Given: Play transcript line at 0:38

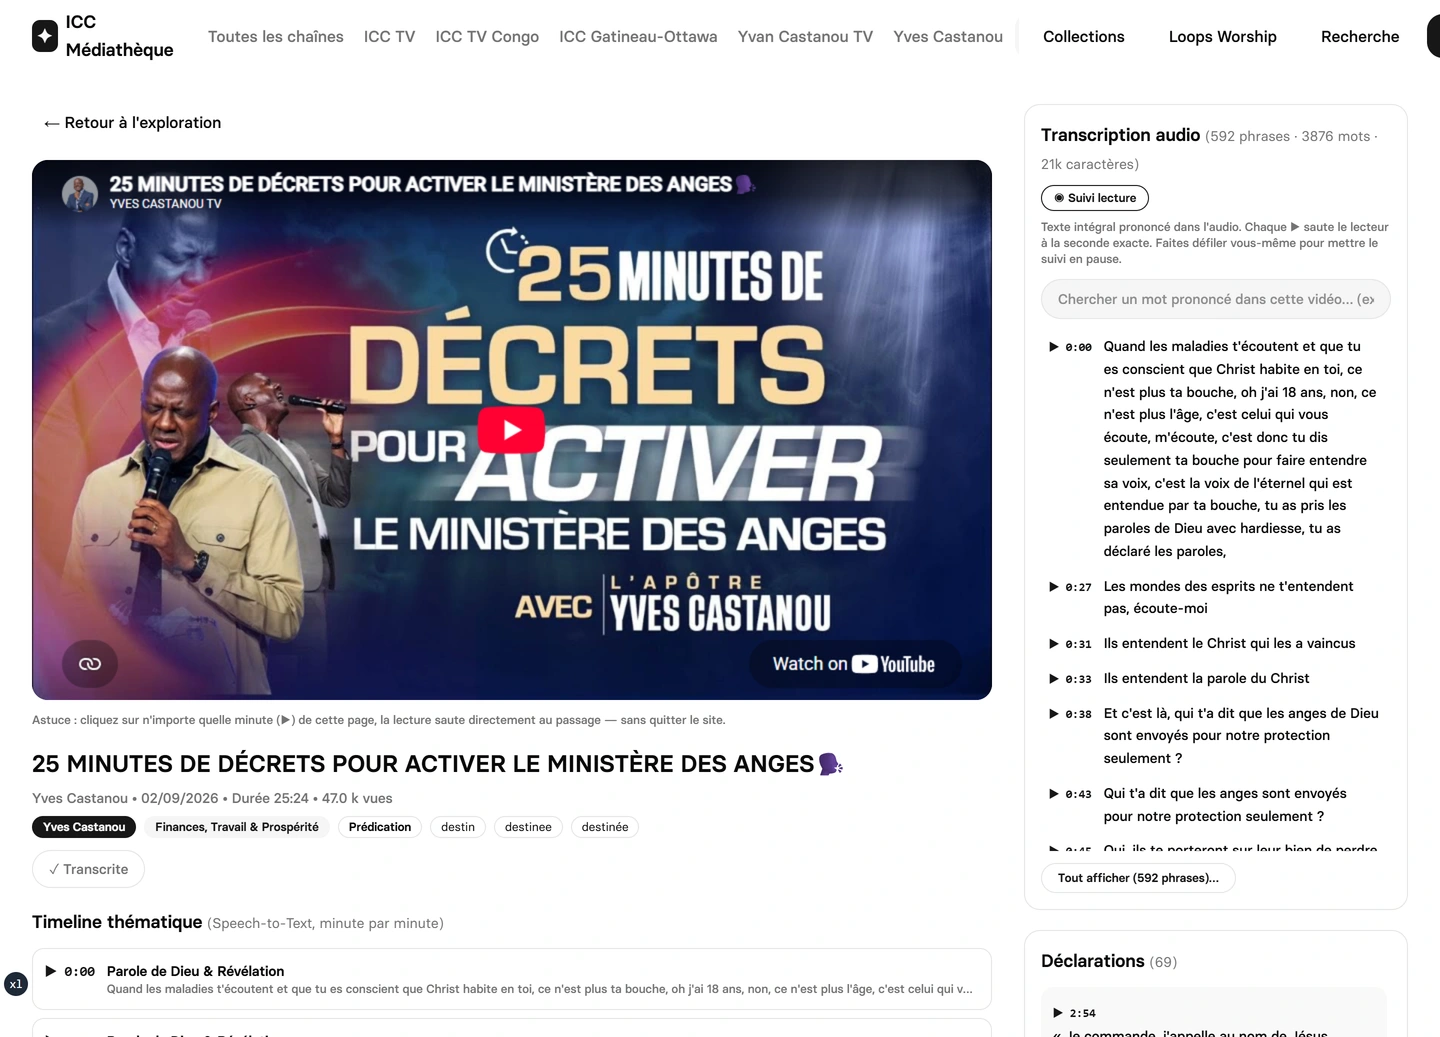Looking at the screenshot, I should pos(1070,714).
